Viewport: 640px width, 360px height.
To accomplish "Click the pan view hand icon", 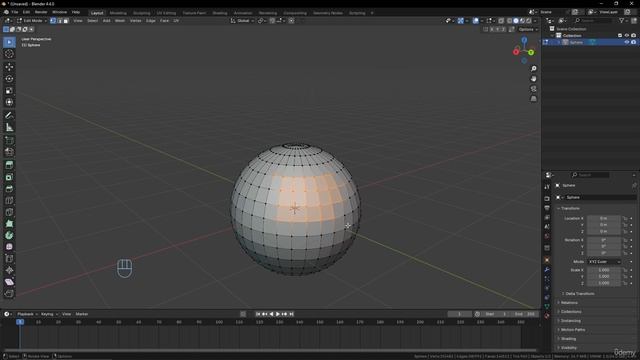I will (x=533, y=79).
